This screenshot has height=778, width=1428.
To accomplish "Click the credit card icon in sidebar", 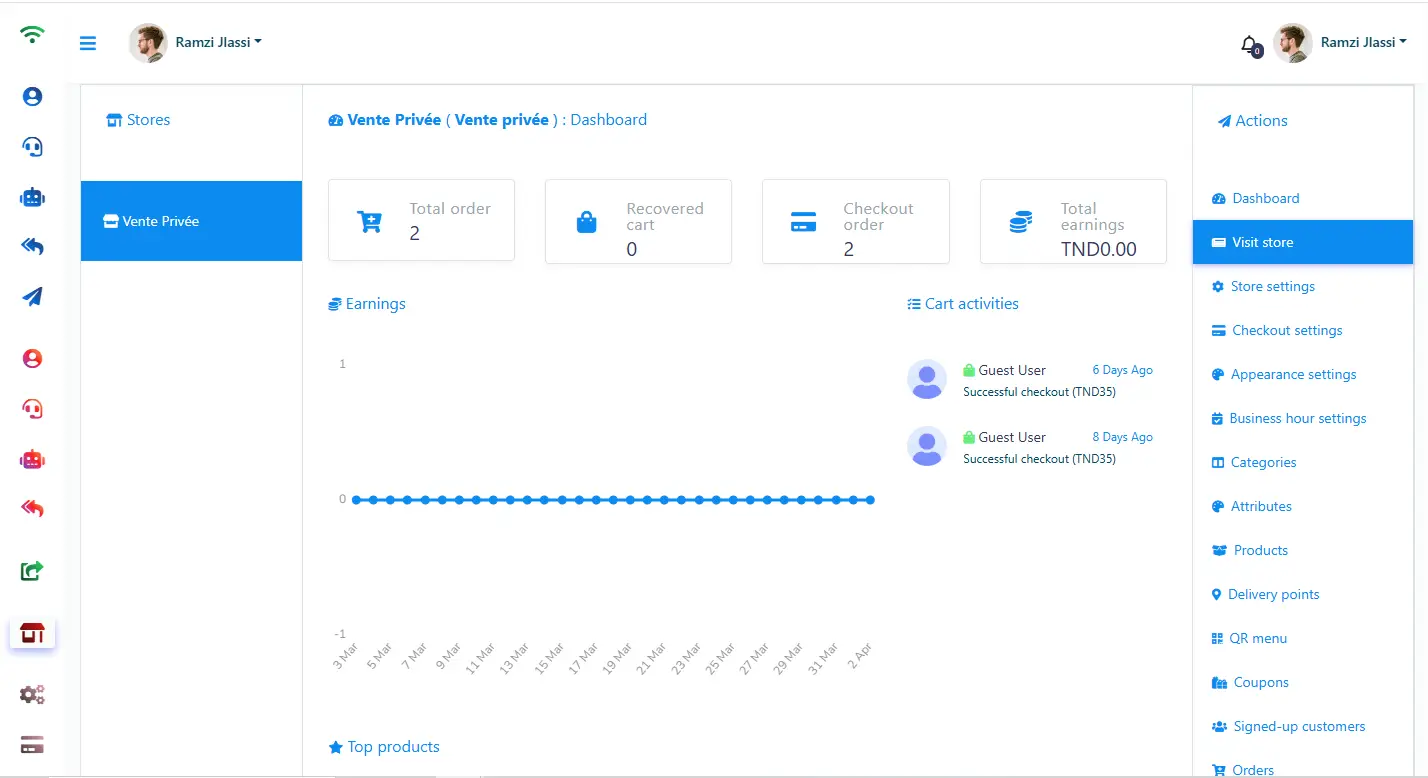I will [x=32, y=745].
